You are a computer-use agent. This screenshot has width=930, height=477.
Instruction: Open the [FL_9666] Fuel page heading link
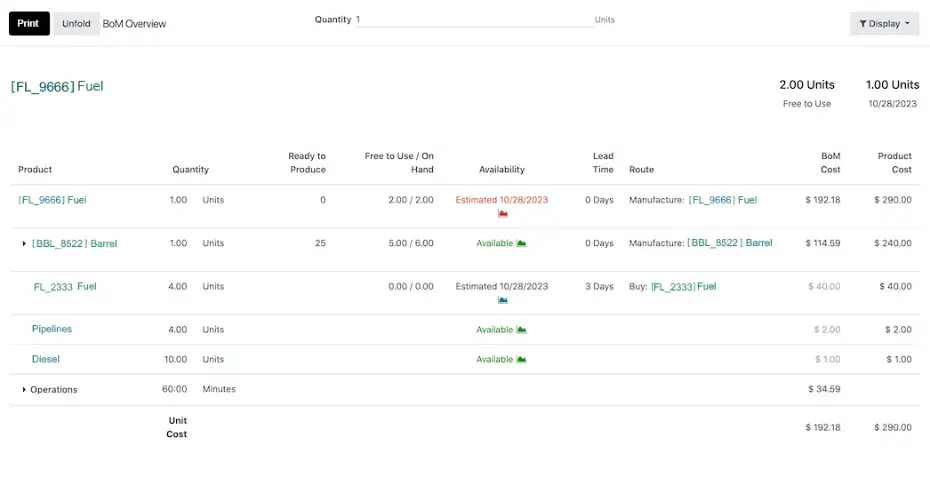coord(57,86)
